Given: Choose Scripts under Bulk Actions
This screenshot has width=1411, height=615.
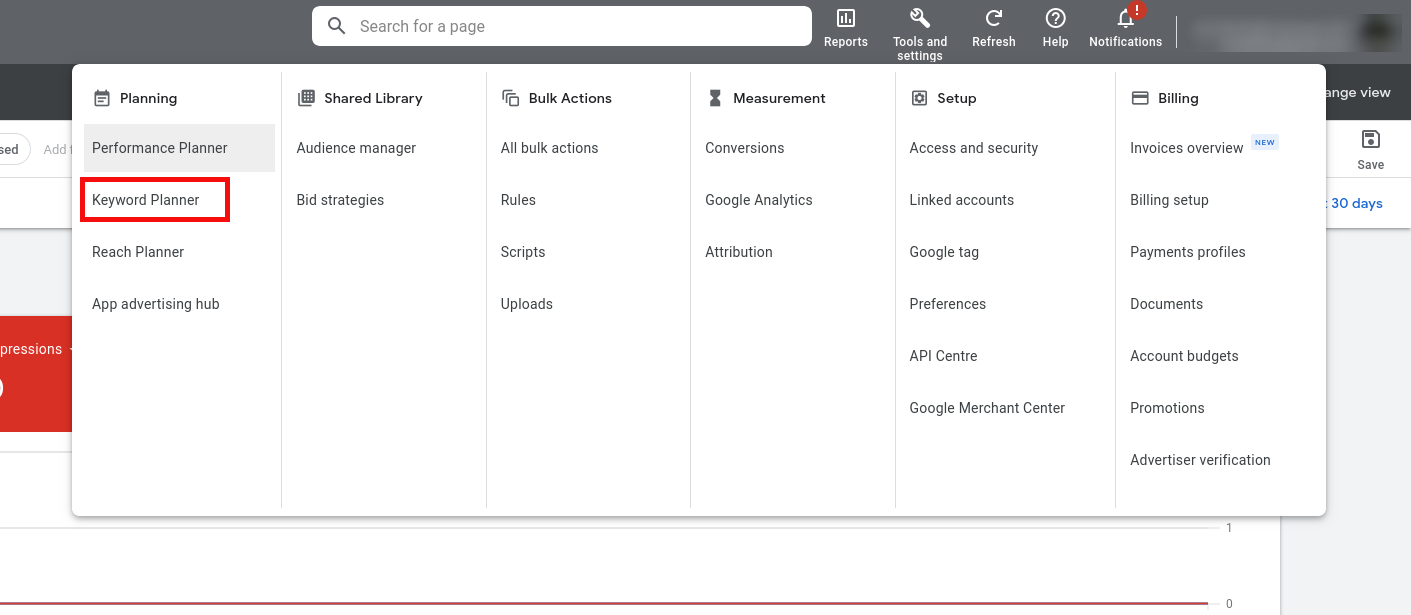Looking at the screenshot, I should point(523,252).
